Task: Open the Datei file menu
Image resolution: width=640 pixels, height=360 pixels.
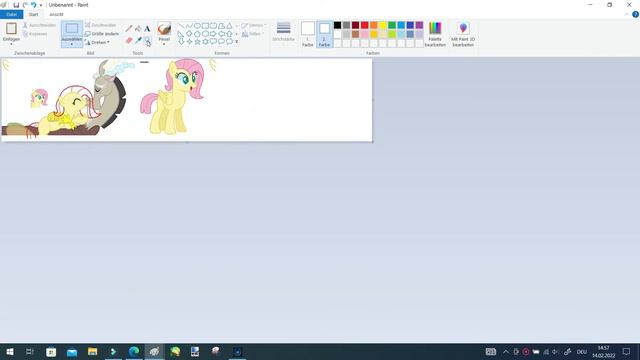Action: click(11, 14)
